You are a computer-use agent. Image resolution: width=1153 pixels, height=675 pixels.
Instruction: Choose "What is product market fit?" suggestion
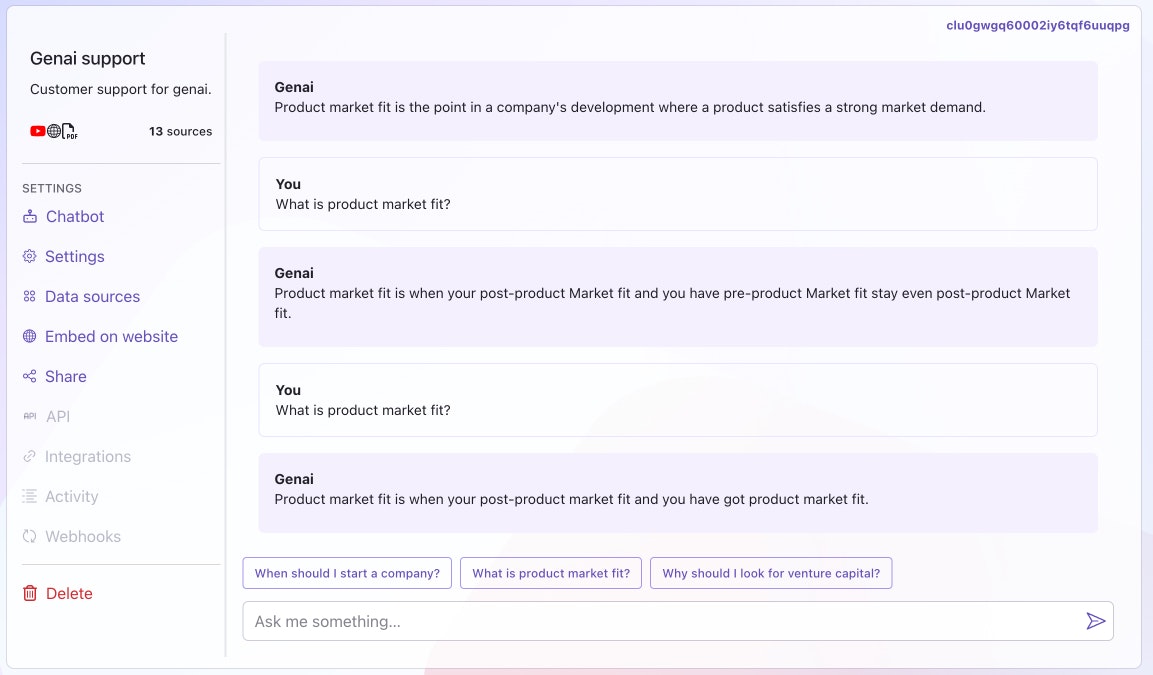[551, 573]
